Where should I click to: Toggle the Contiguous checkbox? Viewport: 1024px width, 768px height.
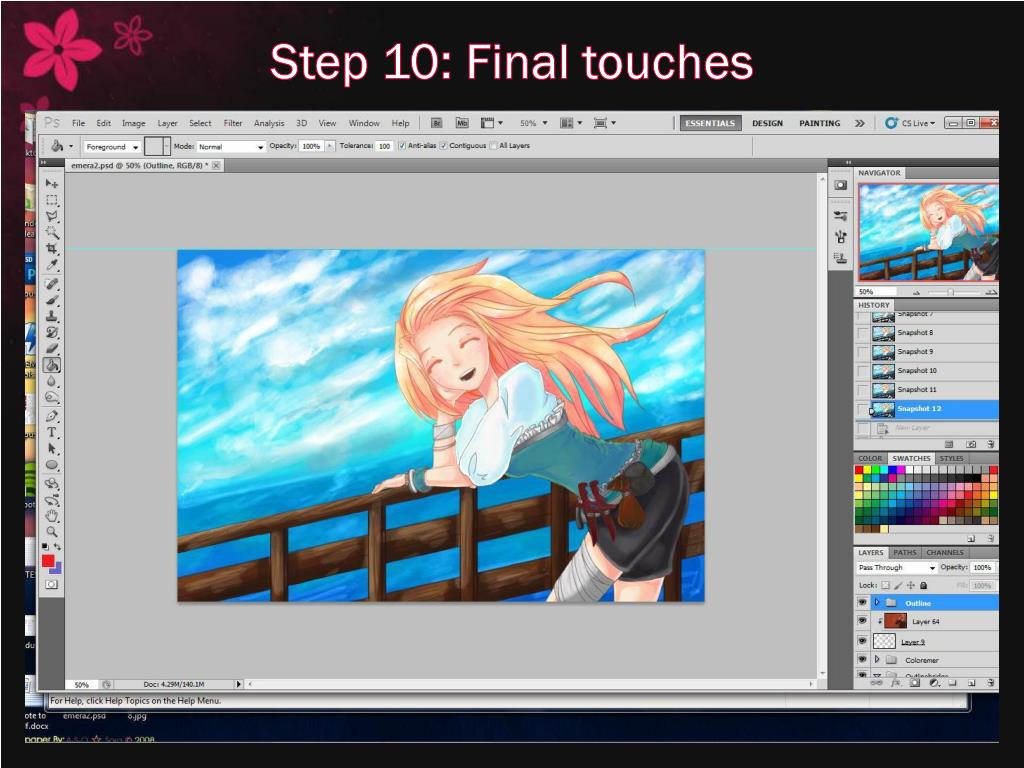443,146
